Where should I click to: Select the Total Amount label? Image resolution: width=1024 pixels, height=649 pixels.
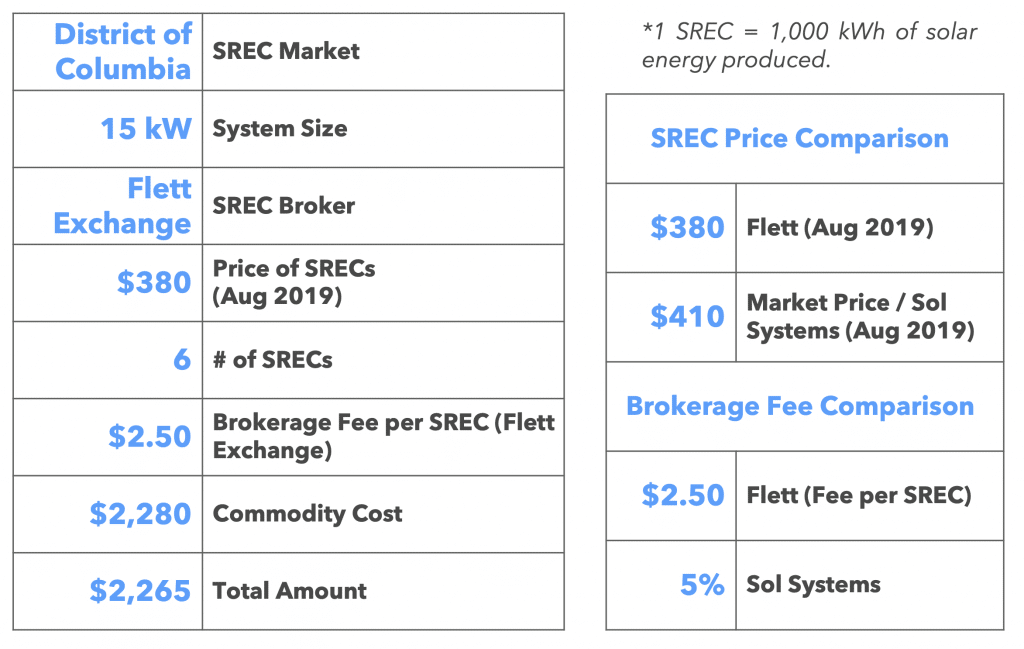[290, 590]
